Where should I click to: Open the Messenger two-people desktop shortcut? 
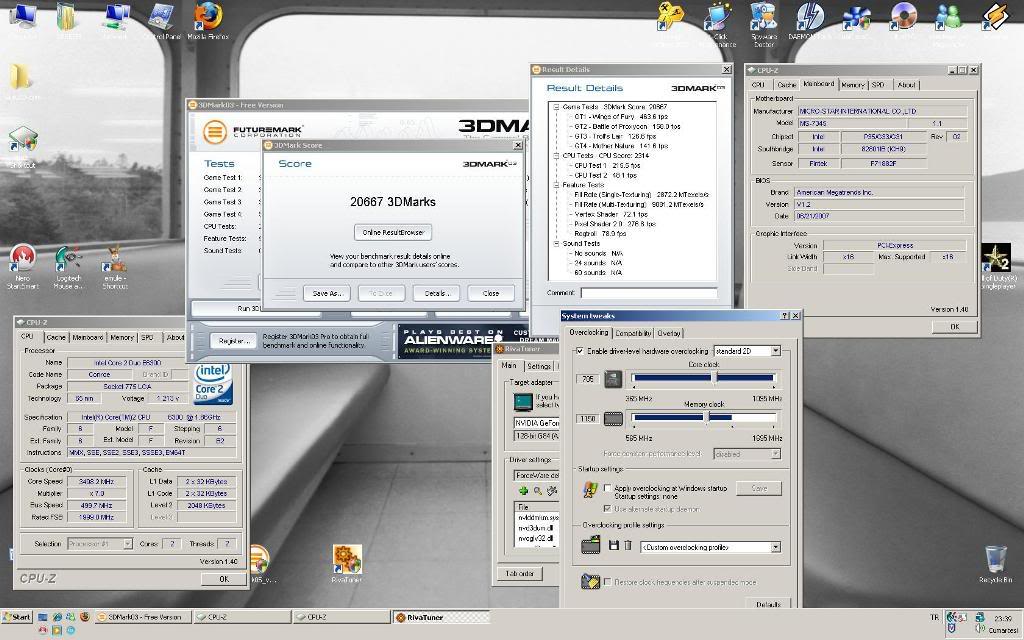948,16
